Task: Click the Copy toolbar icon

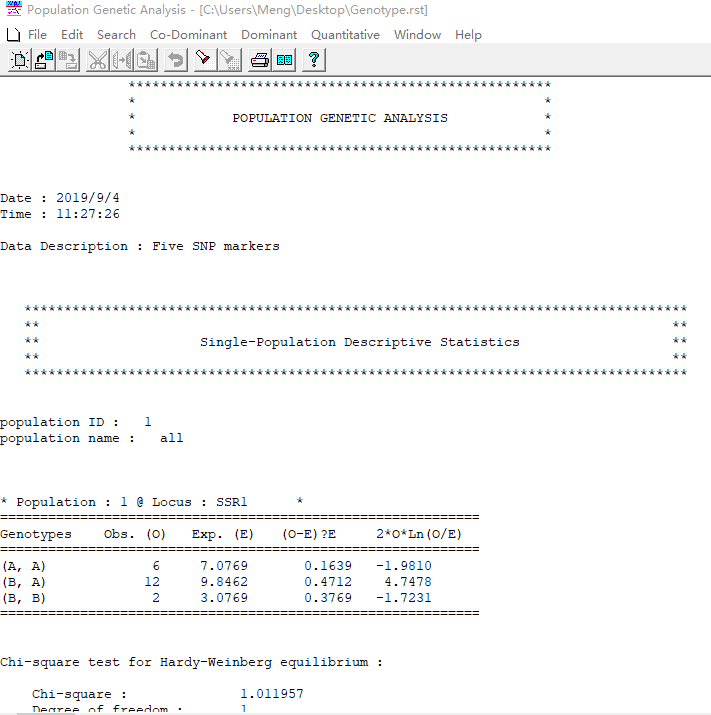Action: pos(122,60)
